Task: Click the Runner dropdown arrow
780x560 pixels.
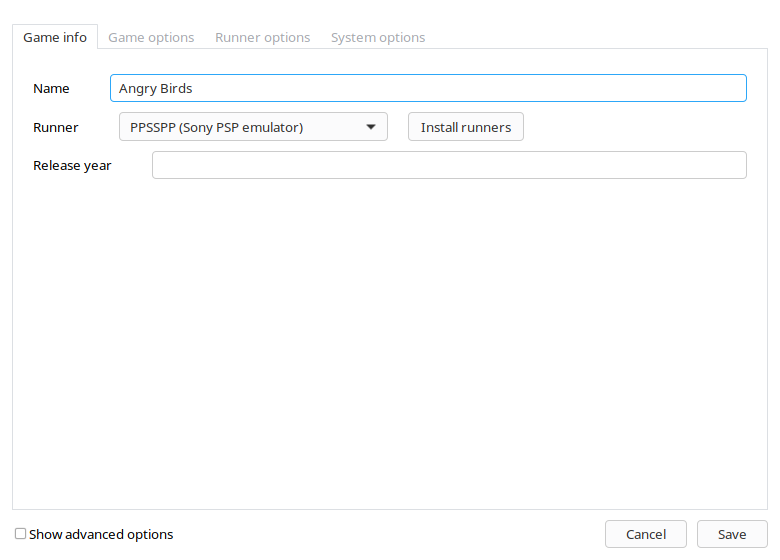Action: (370, 127)
